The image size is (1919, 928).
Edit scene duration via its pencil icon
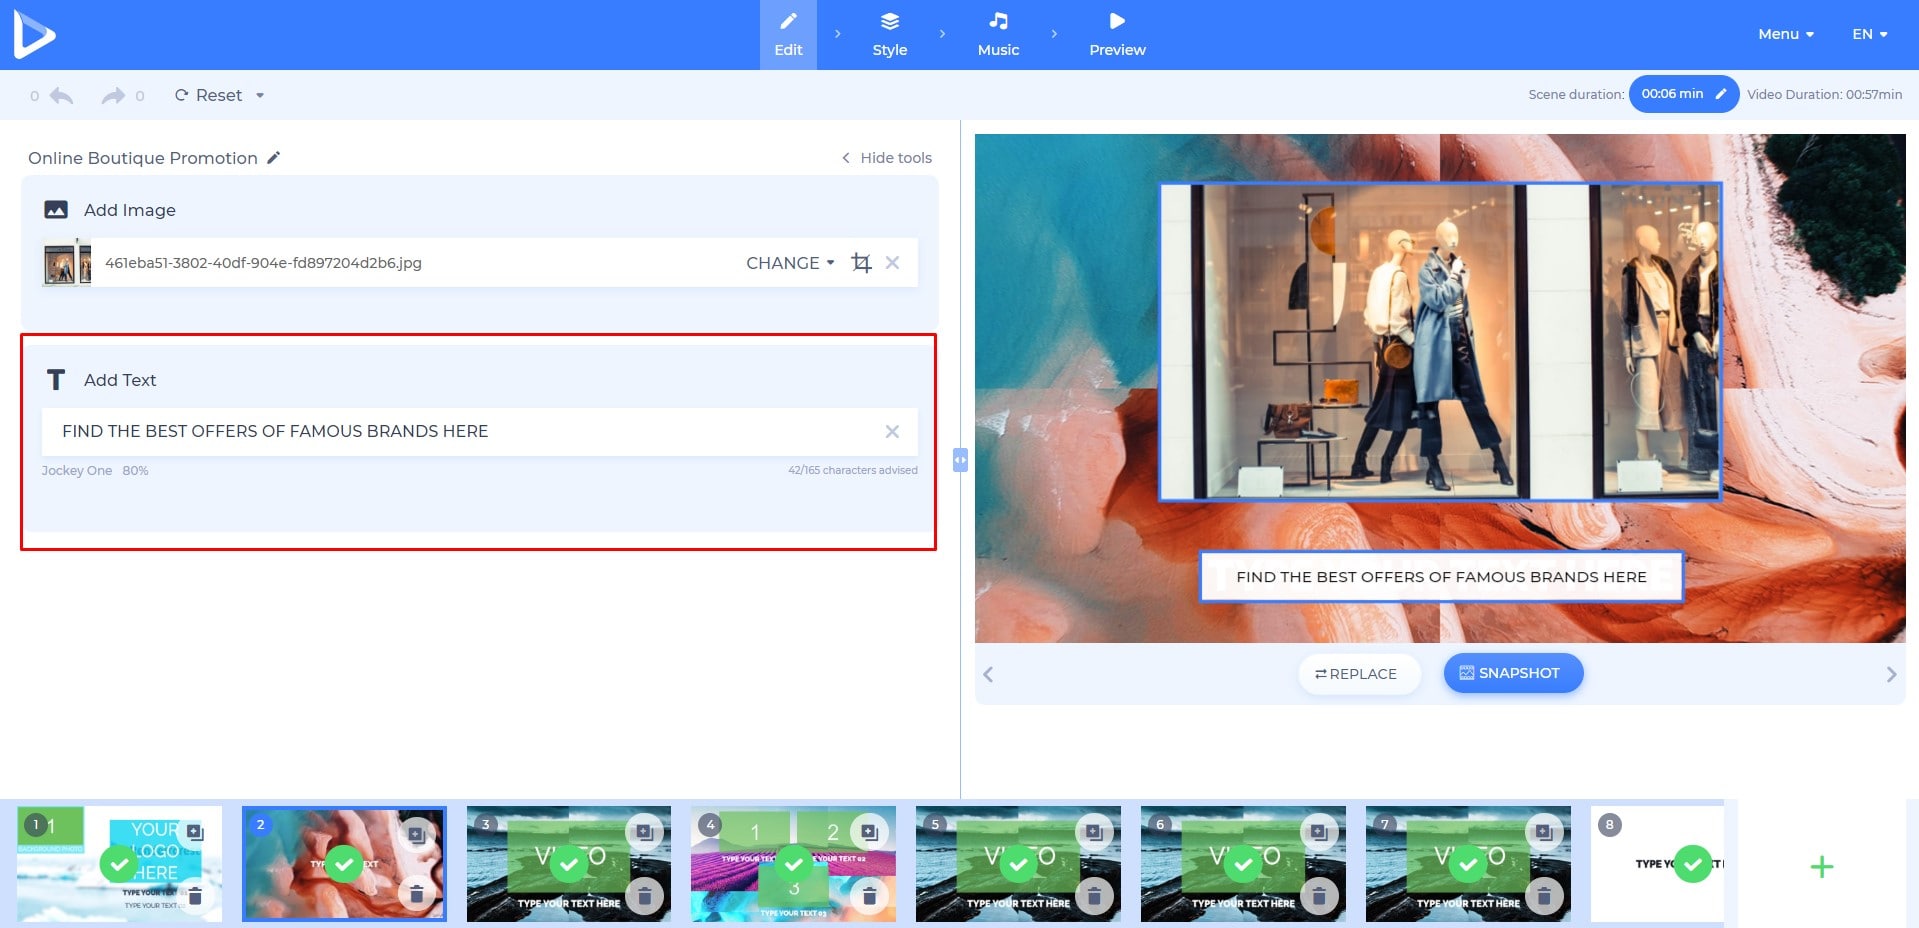coord(1722,93)
